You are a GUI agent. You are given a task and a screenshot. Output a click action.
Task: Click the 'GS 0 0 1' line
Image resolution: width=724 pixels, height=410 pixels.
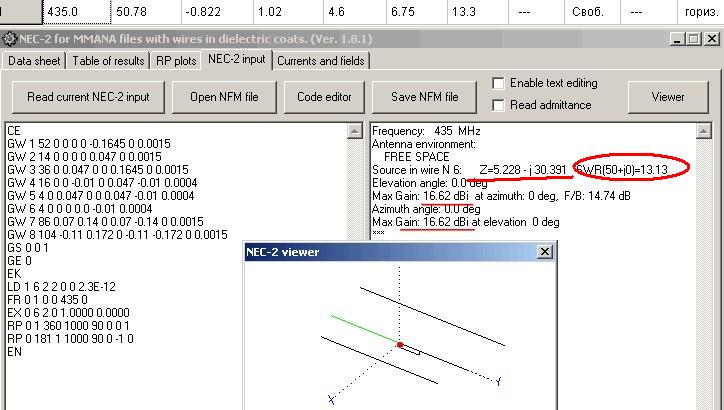pos(28,247)
